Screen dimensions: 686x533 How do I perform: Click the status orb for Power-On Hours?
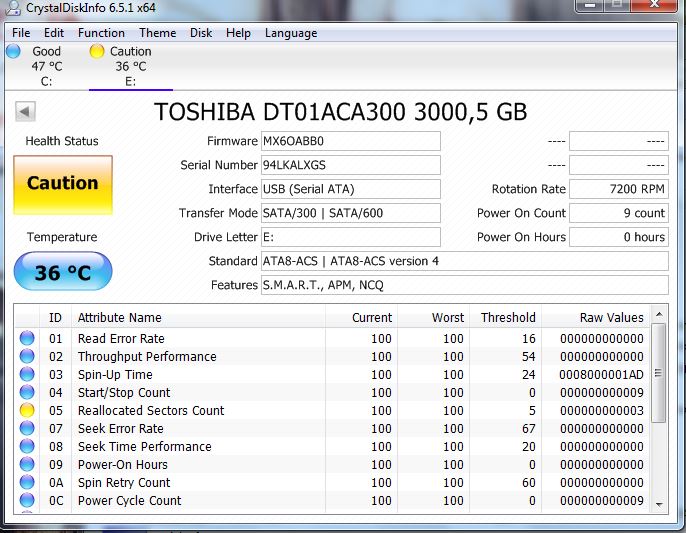27,464
